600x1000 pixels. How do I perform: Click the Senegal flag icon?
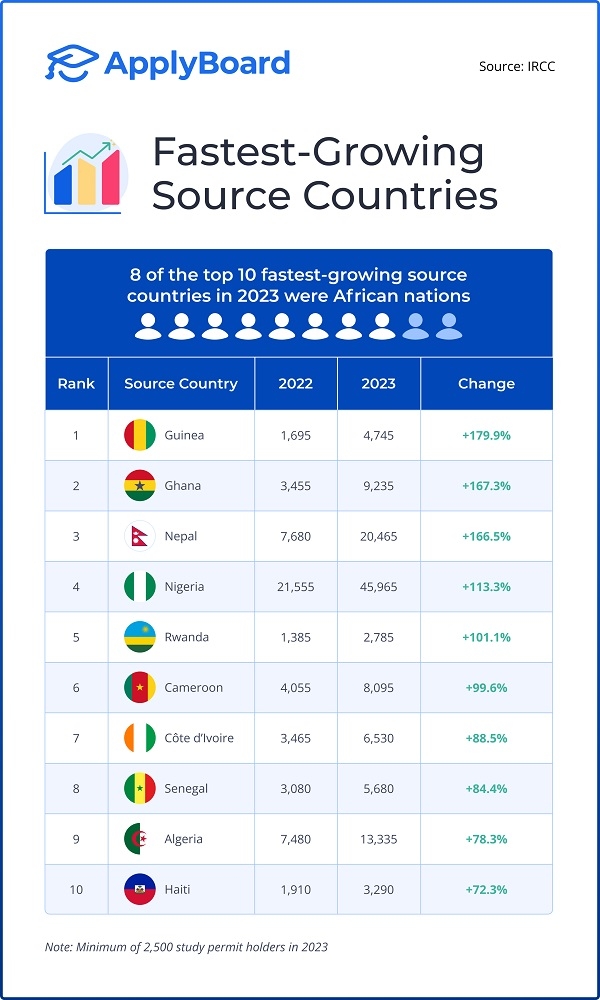[x=140, y=788]
